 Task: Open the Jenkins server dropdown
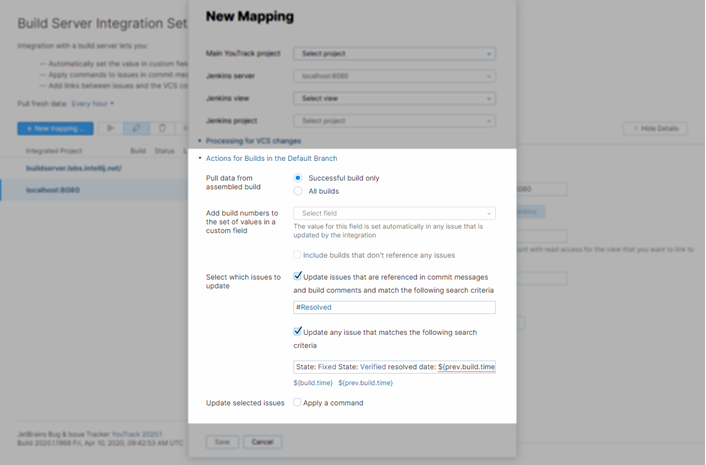pyautogui.click(x=394, y=76)
